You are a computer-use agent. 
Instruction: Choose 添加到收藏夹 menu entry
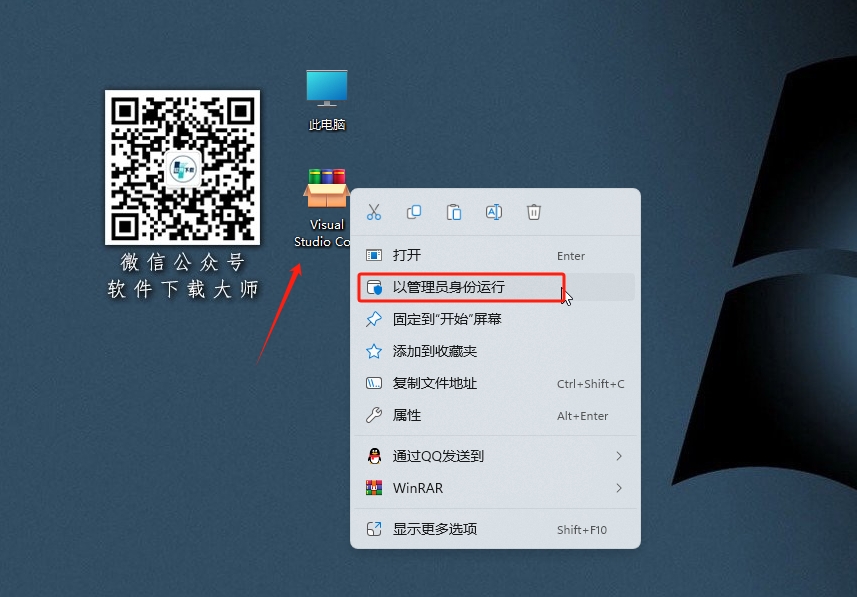coord(495,351)
